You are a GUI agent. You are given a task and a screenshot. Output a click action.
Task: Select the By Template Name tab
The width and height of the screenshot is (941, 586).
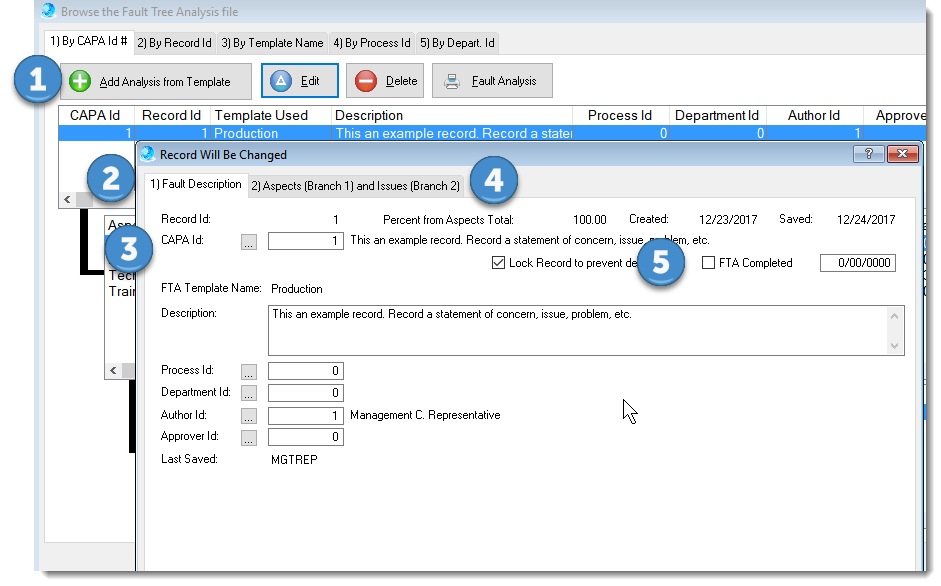pos(272,43)
